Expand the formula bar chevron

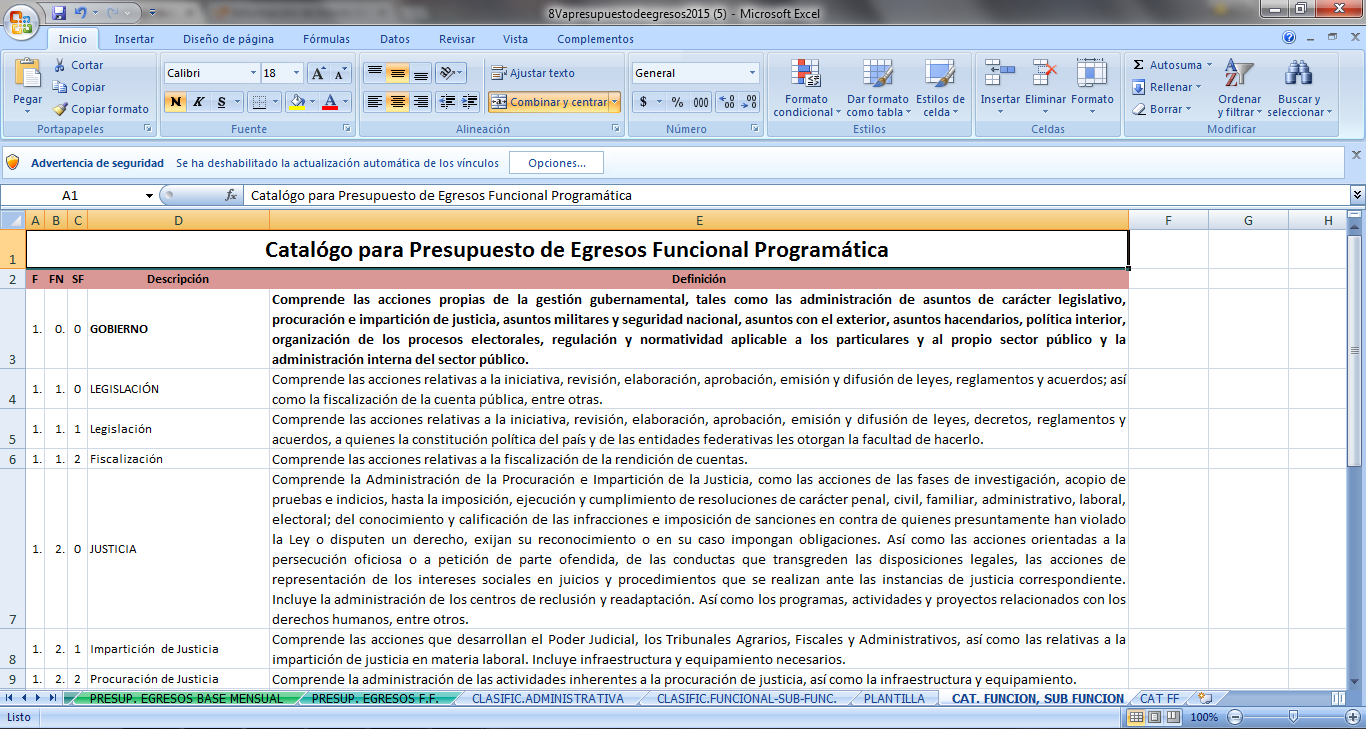pyautogui.click(x=1357, y=195)
